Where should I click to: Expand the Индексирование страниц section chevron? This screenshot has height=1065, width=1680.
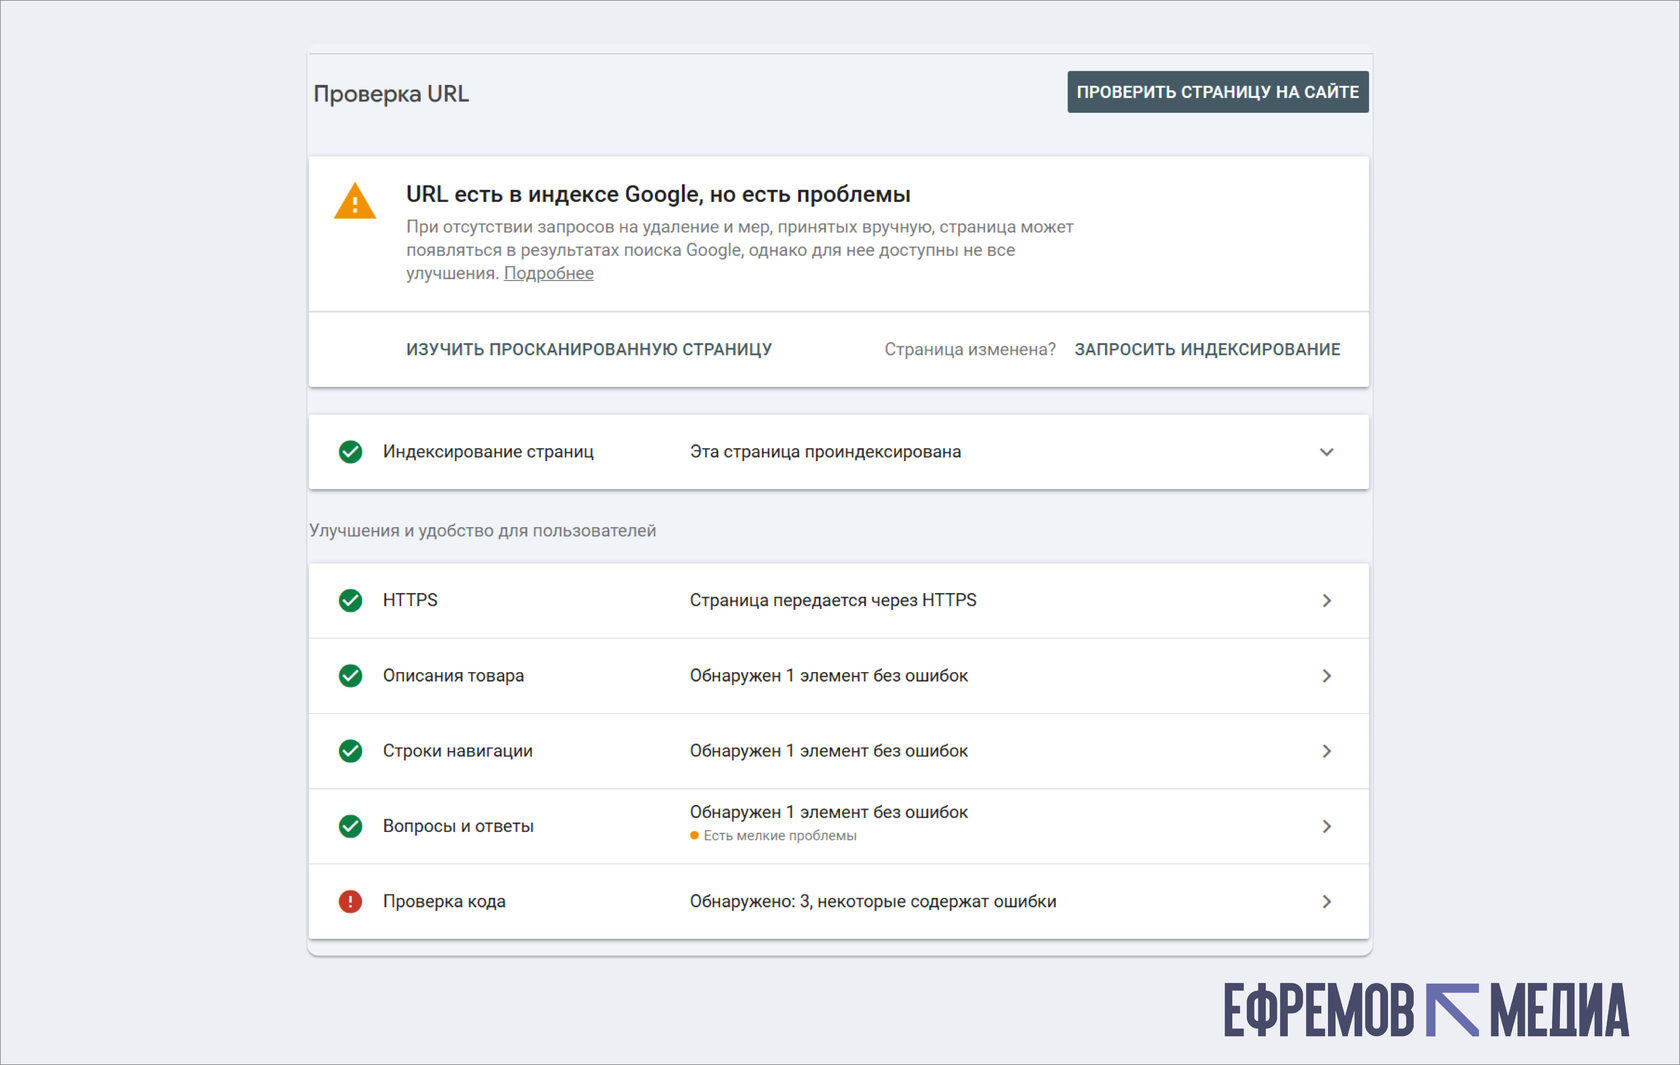click(x=1326, y=452)
